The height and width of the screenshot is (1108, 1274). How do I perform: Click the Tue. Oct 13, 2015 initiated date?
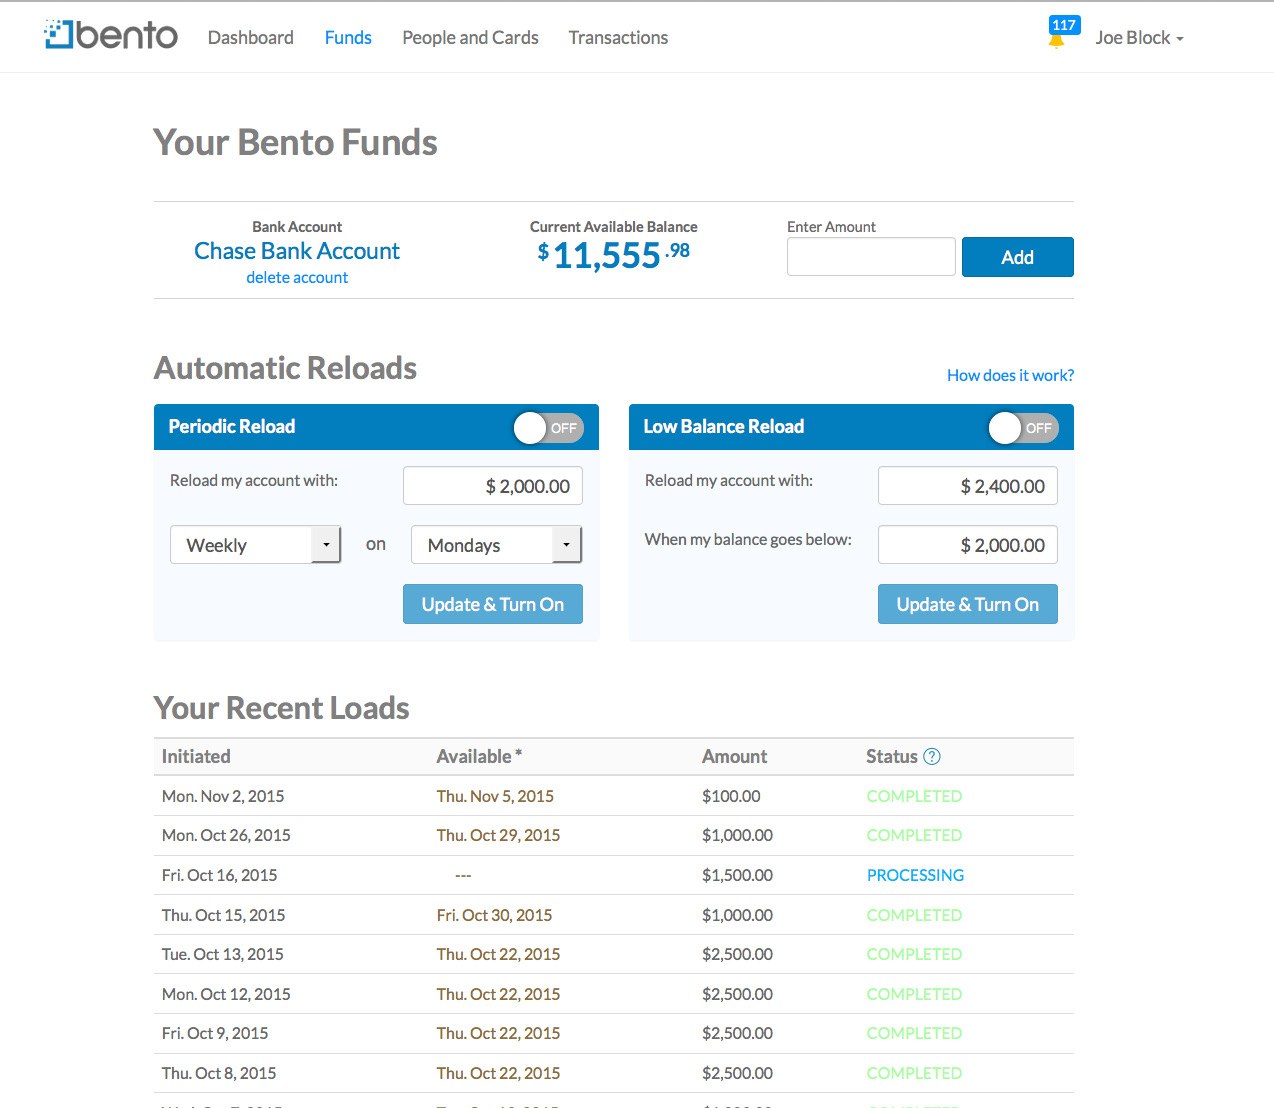(x=223, y=954)
